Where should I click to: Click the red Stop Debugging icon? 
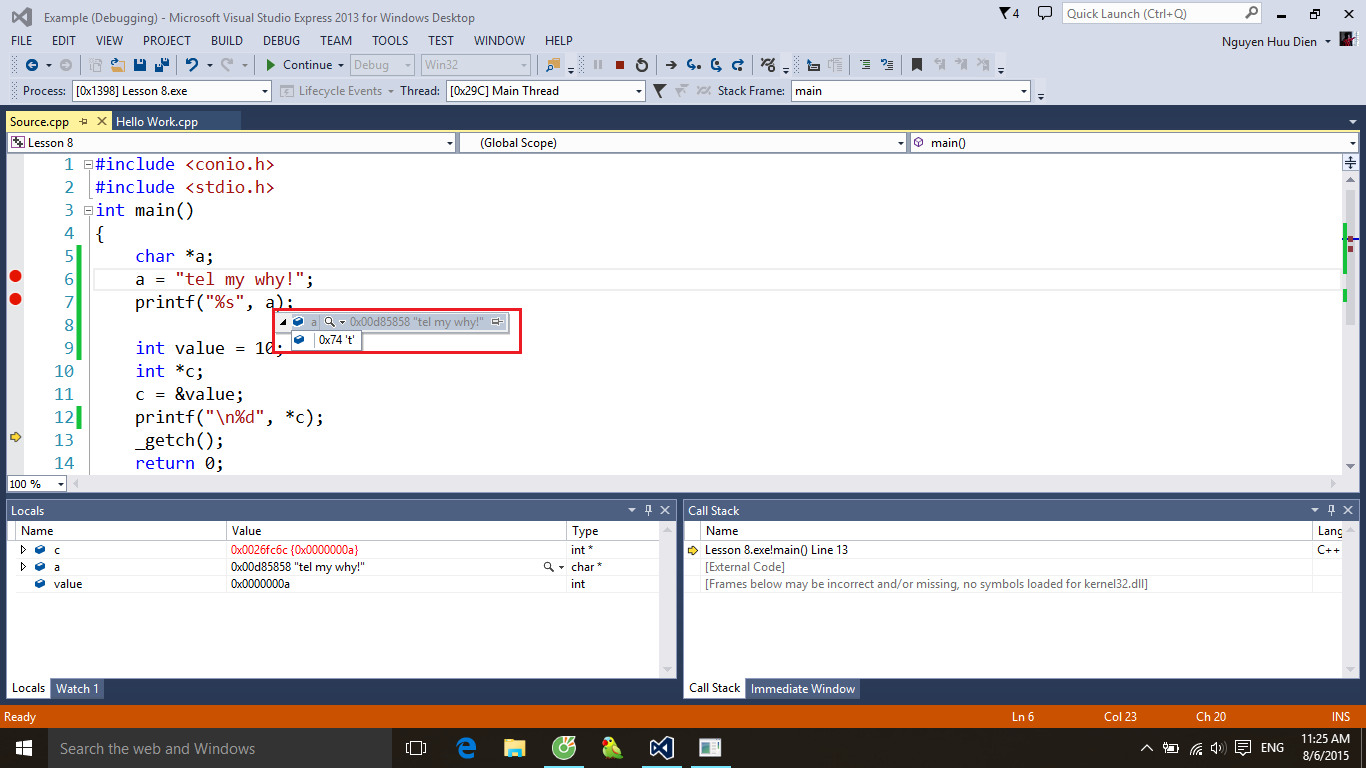pos(620,65)
